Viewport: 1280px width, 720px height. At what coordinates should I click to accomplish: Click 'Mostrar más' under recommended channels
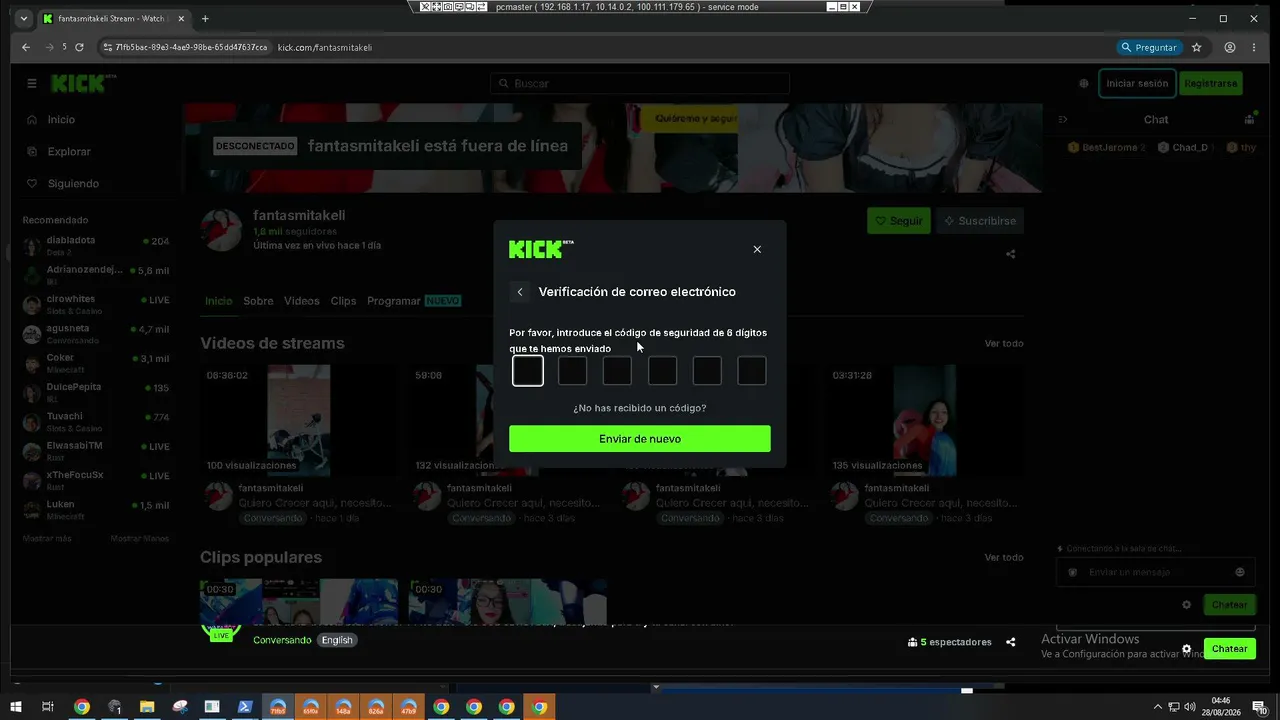[x=47, y=538]
